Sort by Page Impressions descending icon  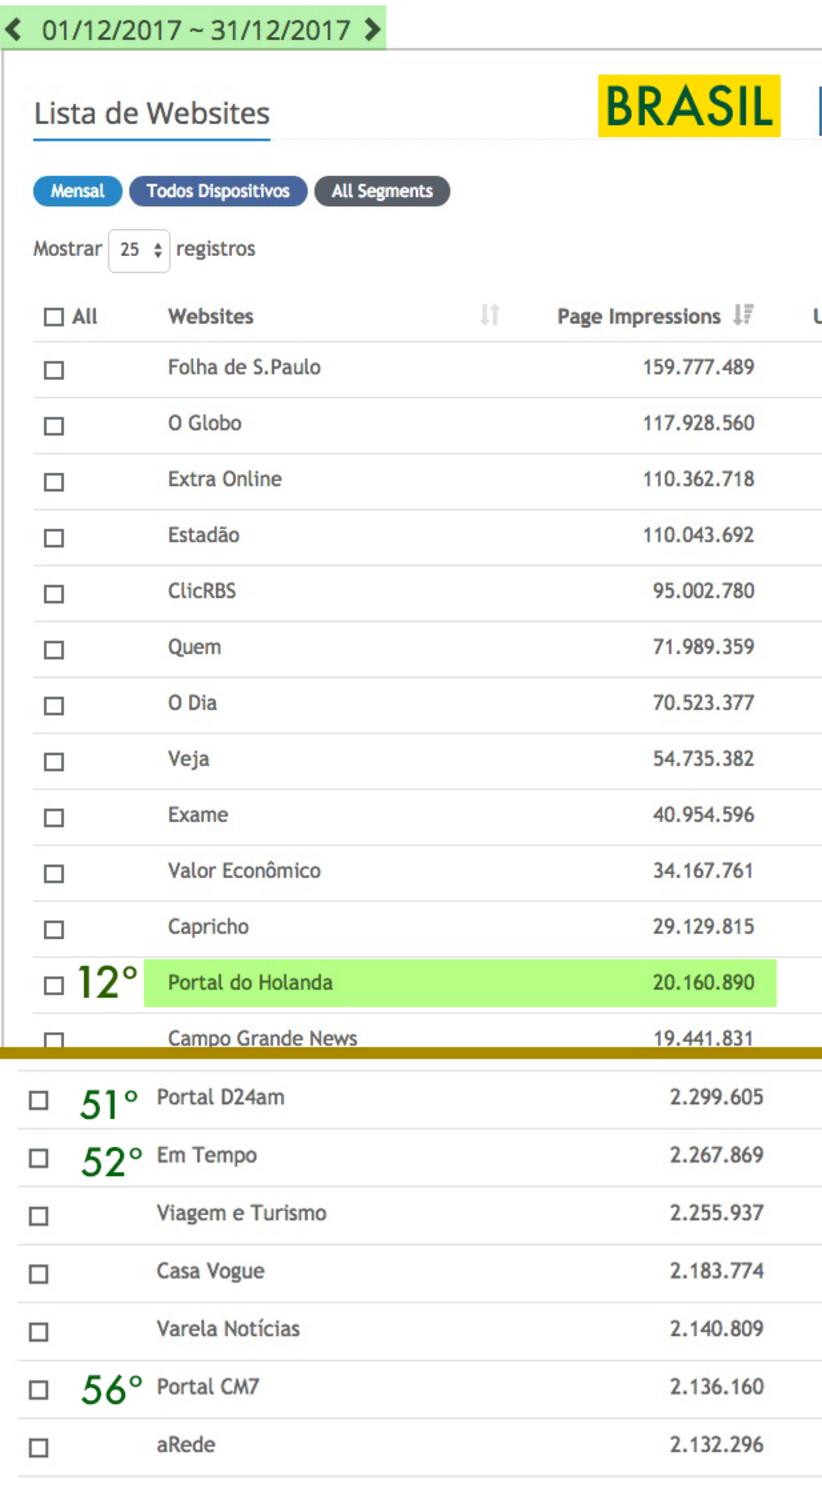coord(742,316)
